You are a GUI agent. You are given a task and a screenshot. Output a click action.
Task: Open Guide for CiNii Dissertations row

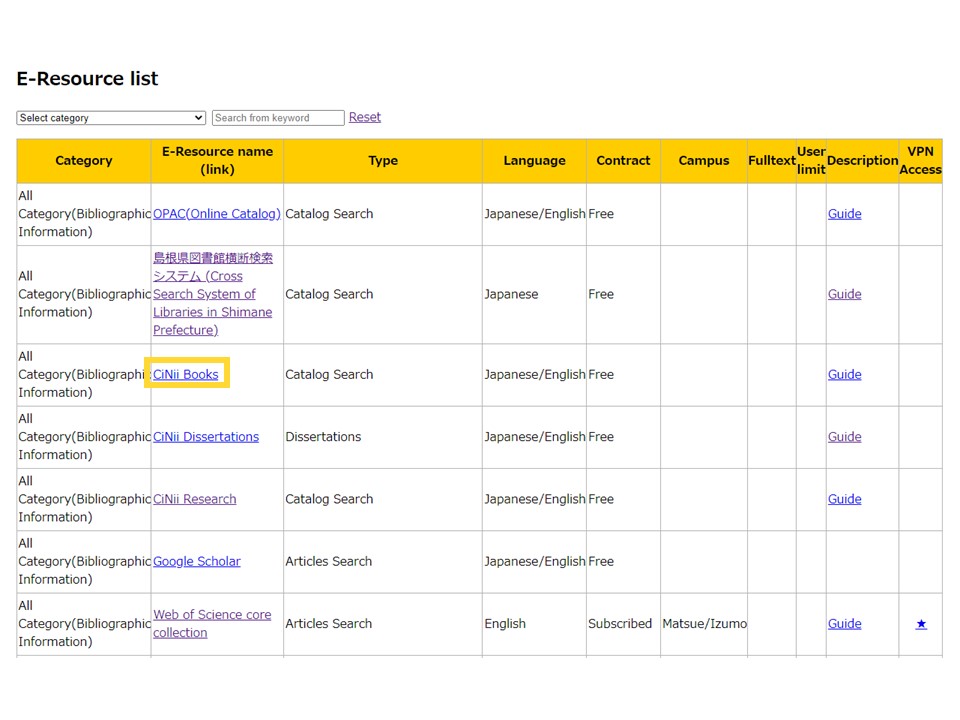click(844, 437)
